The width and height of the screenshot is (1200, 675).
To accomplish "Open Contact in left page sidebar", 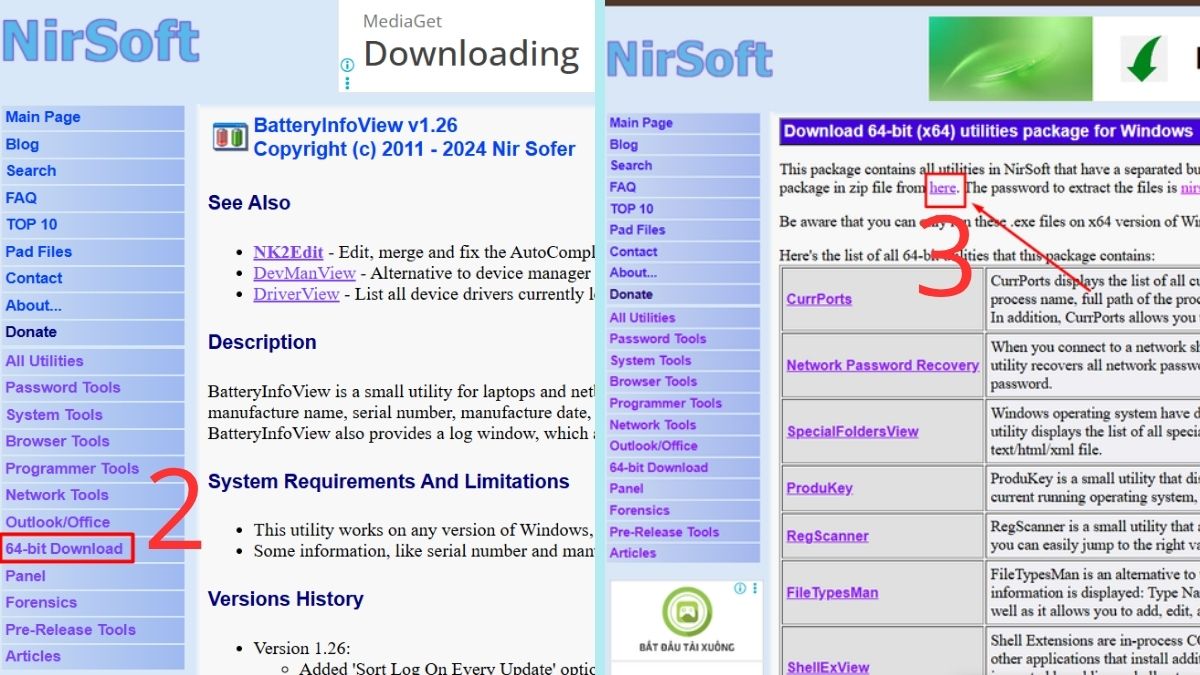I will pyautogui.click(x=34, y=278).
